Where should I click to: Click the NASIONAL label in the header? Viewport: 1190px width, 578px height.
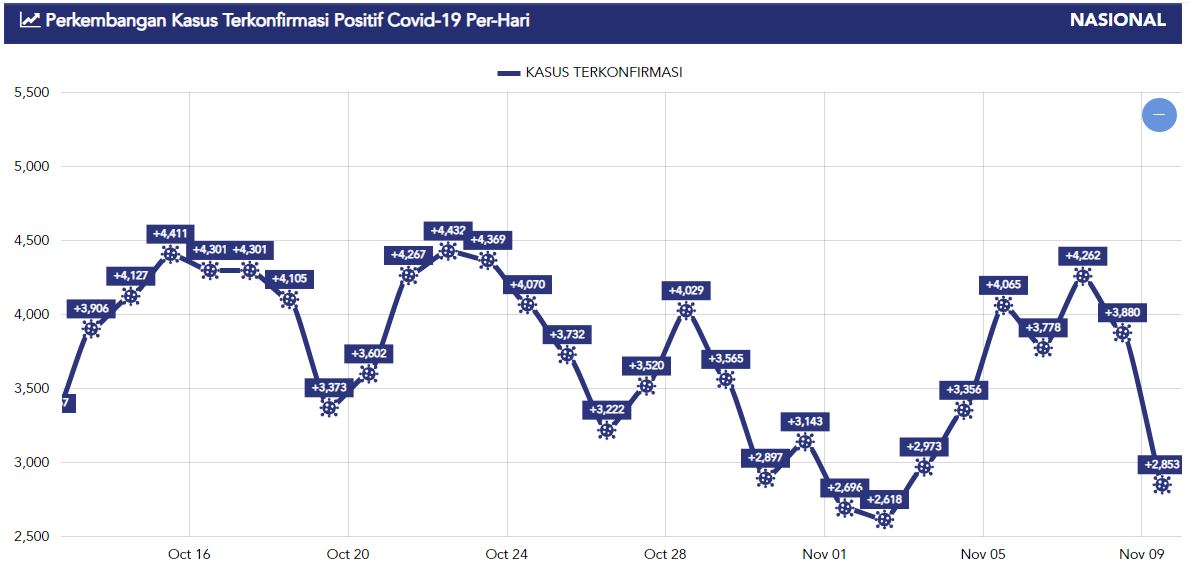pyautogui.click(x=1117, y=20)
